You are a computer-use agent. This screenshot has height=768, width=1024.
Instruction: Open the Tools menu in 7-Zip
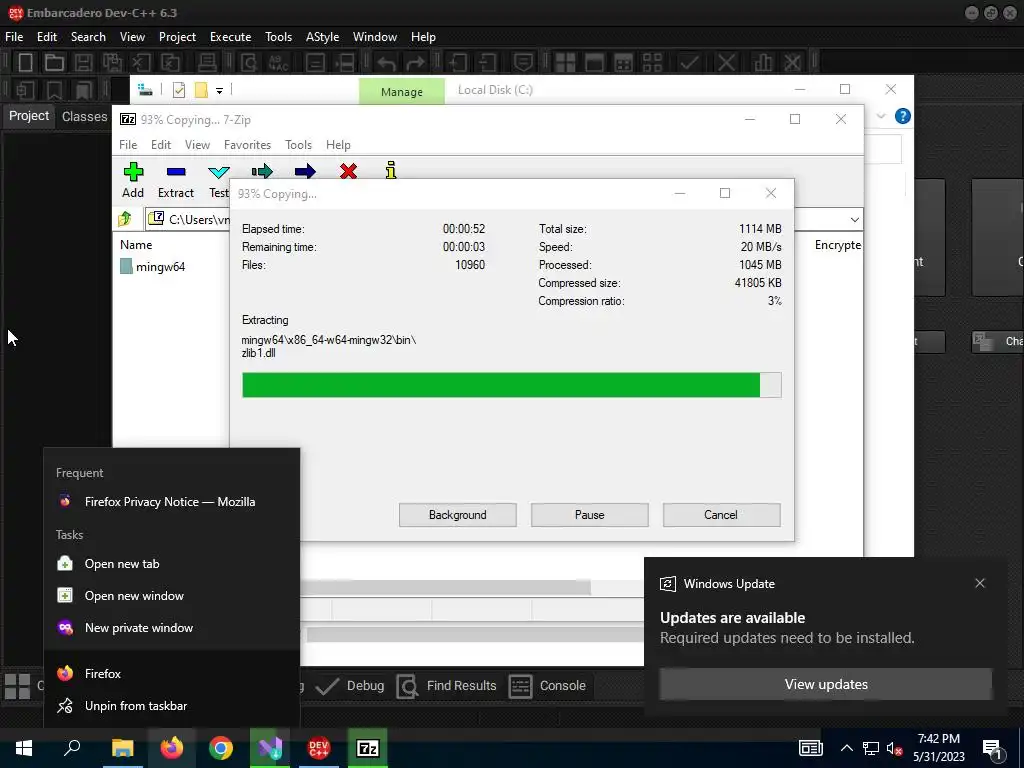coord(298,145)
